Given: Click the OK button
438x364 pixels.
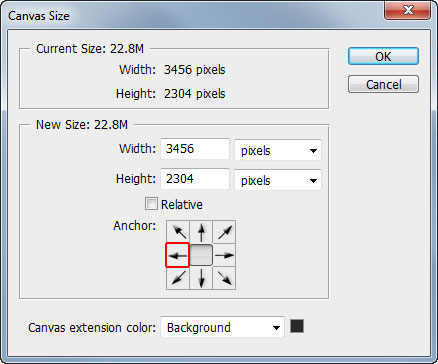Looking at the screenshot, I should pyautogui.click(x=383, y=56).
